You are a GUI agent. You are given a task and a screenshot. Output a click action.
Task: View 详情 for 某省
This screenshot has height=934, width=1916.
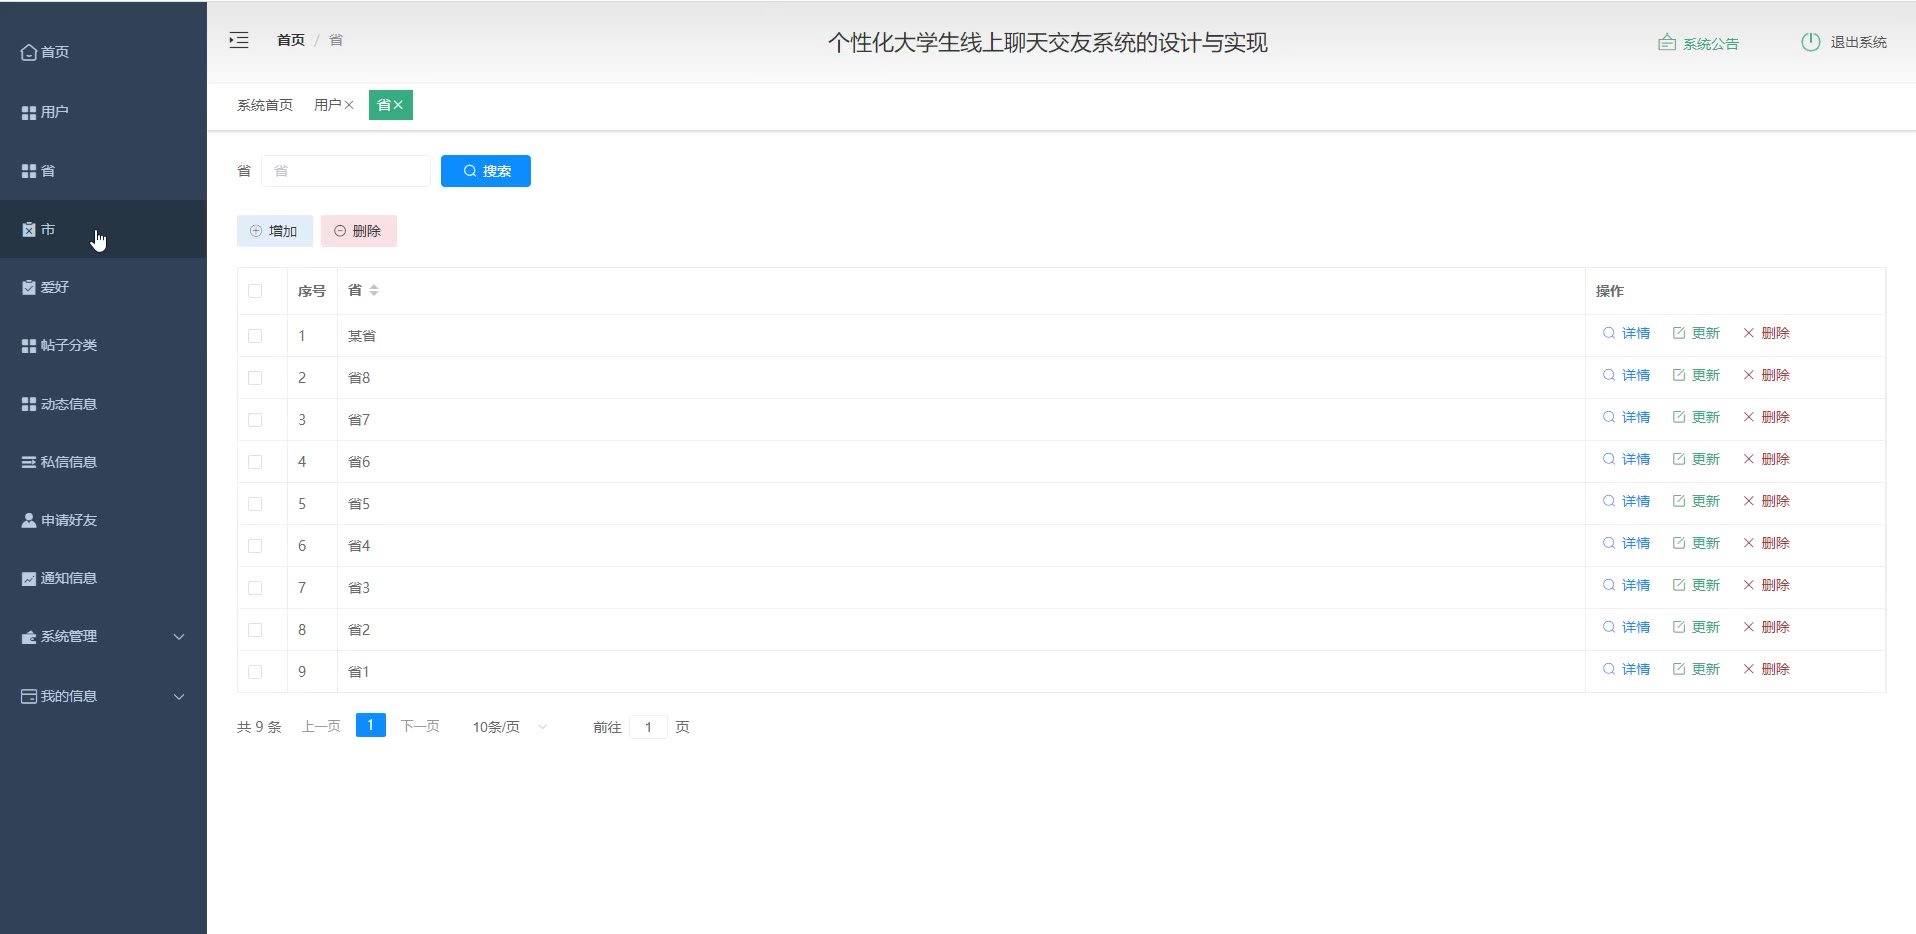pyautogui.click(x=1626, y=333)
